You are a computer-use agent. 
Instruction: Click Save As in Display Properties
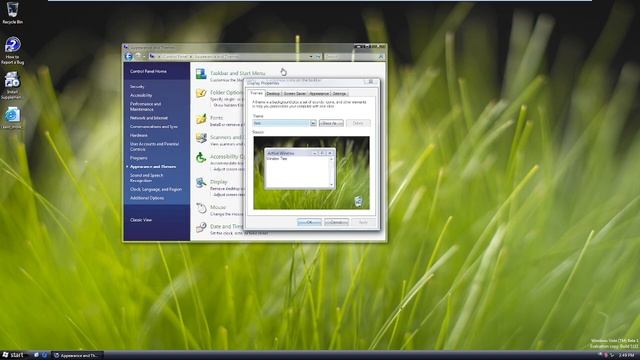331,123
